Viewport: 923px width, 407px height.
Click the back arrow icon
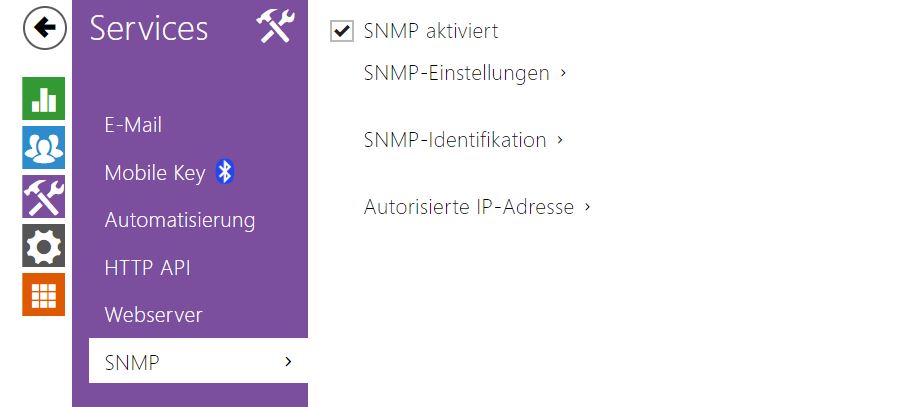pos(44,30)
